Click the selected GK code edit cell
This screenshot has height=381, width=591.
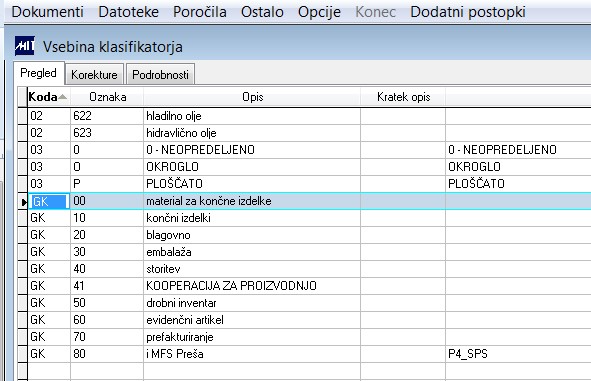(49, 201)
